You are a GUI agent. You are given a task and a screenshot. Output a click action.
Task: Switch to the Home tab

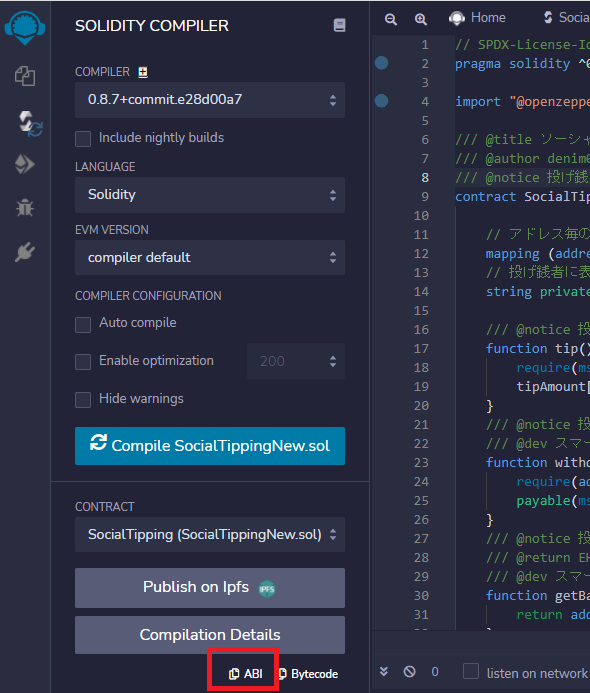477,18
